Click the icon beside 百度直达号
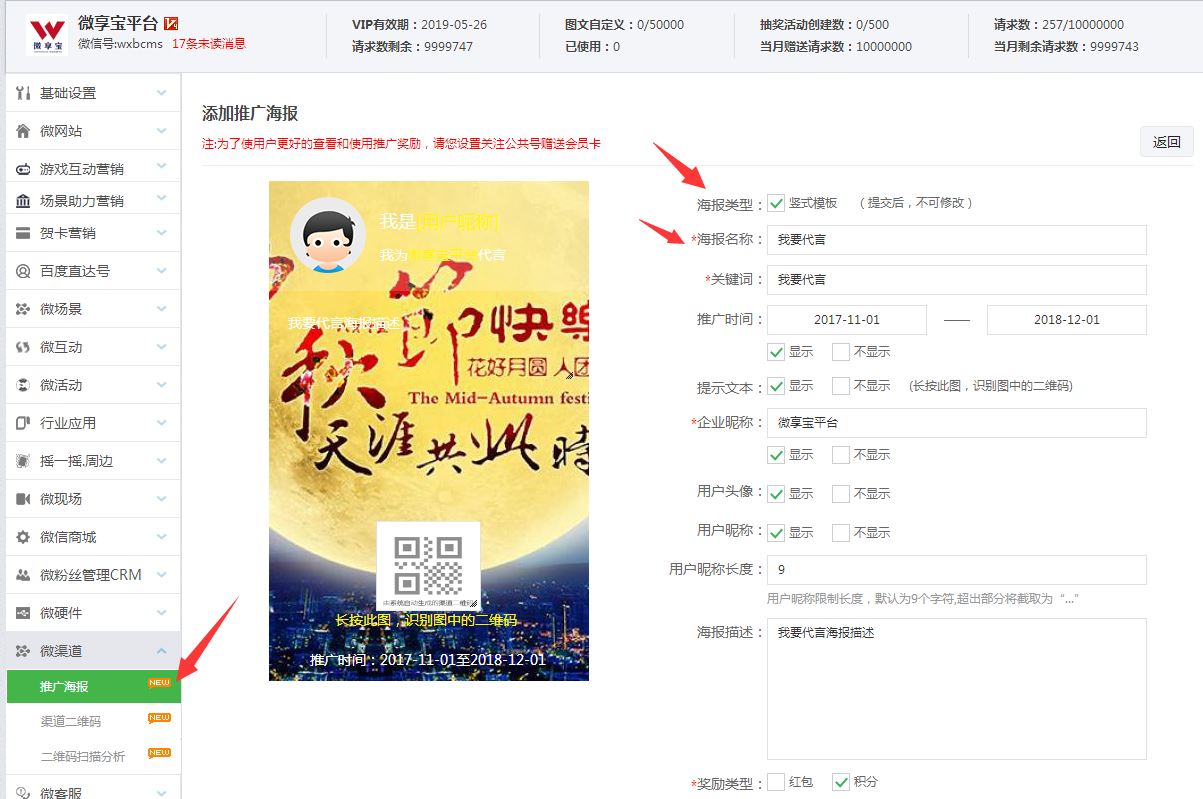 click(x=22, y=271)
